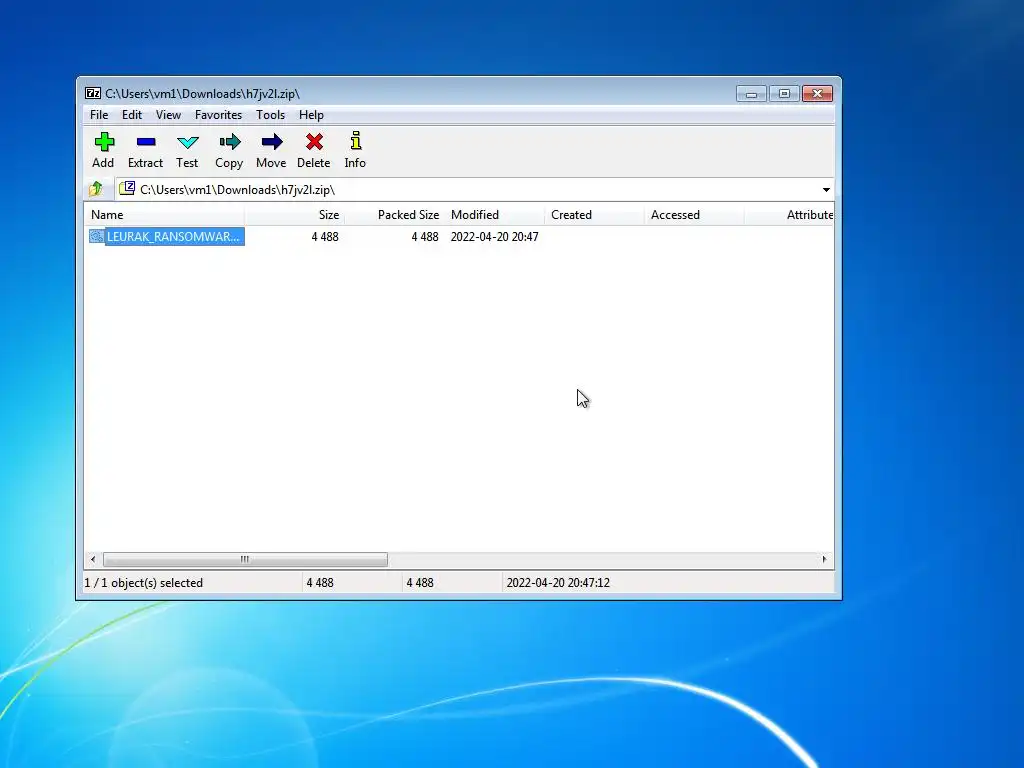Image resolution: width=1024 pixels, height=768 pixels.
Task: Click the red Delete icon
Action: click(x=314, y=142)
